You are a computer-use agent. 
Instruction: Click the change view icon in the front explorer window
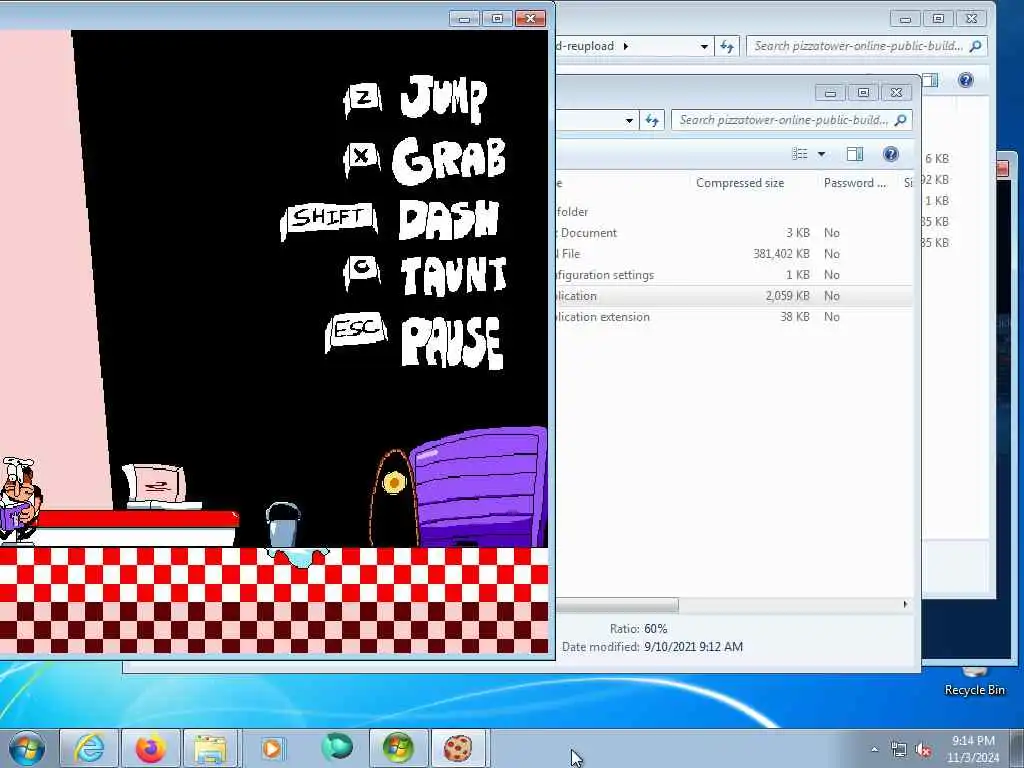point(800,154)
